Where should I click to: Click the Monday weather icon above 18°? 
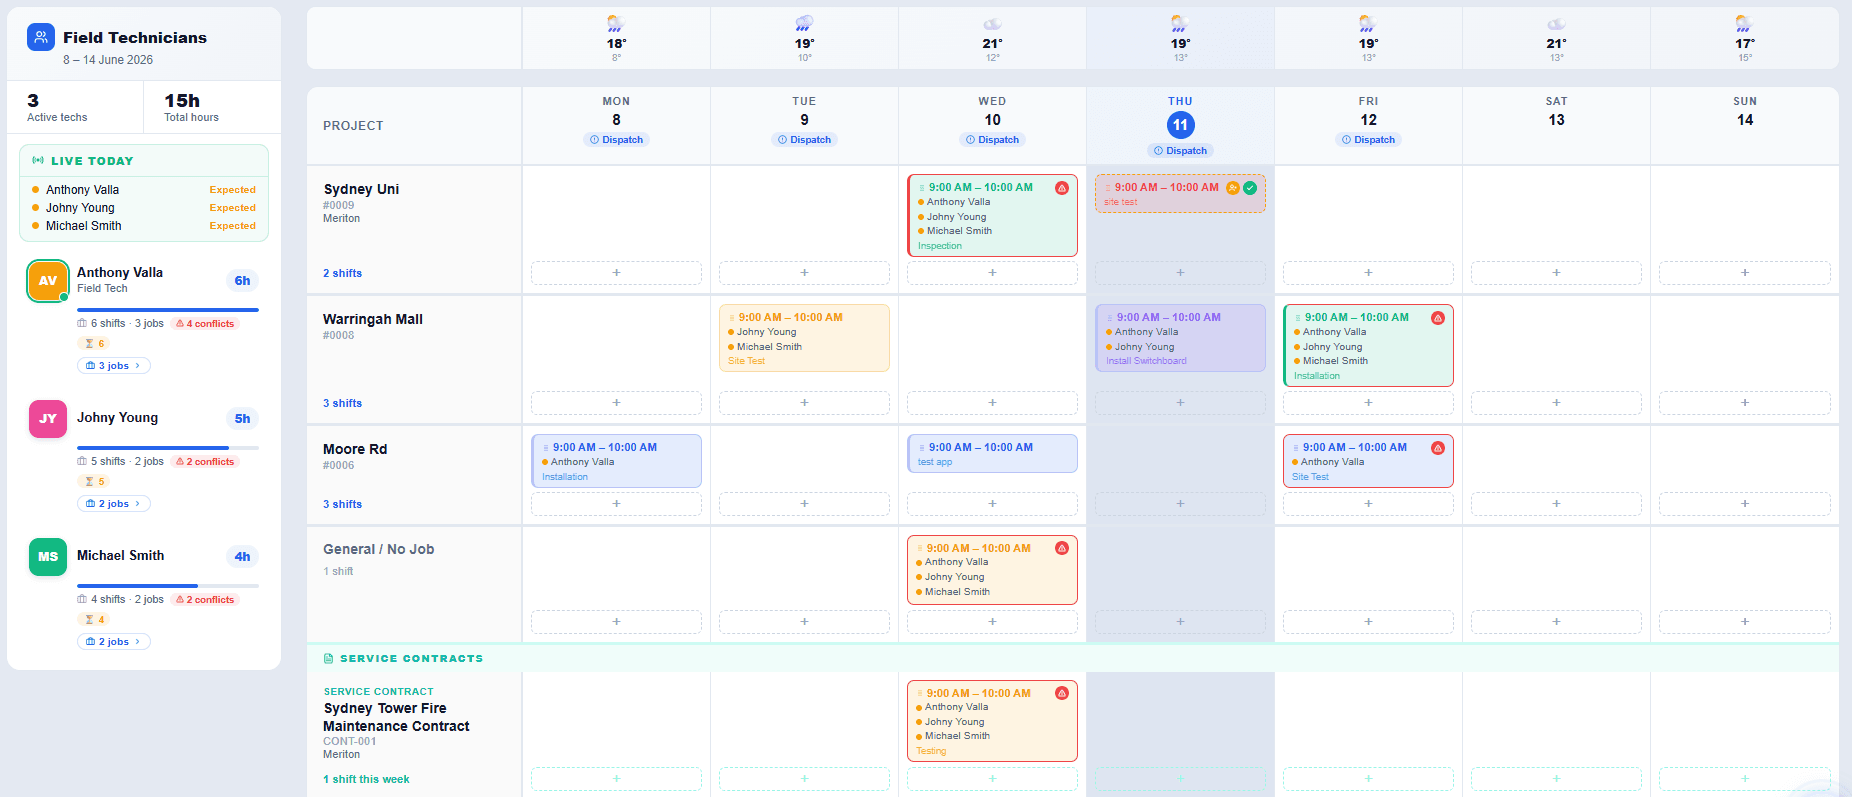pos(616,23)
